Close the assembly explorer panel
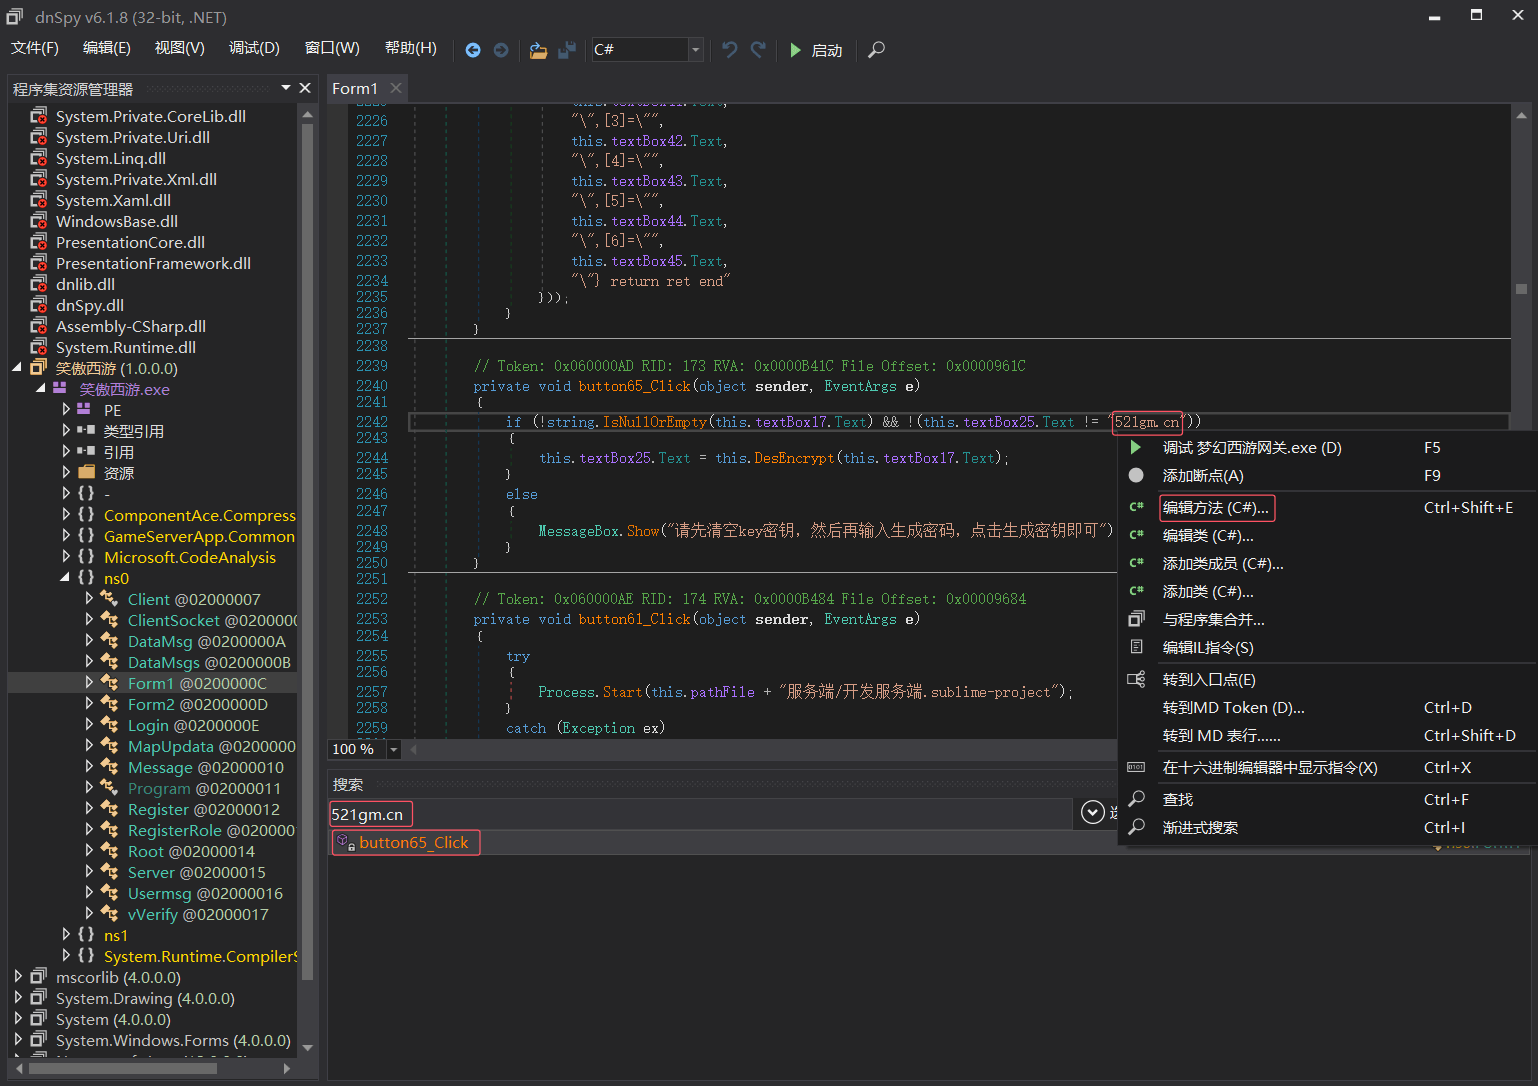 click(305, 88)
